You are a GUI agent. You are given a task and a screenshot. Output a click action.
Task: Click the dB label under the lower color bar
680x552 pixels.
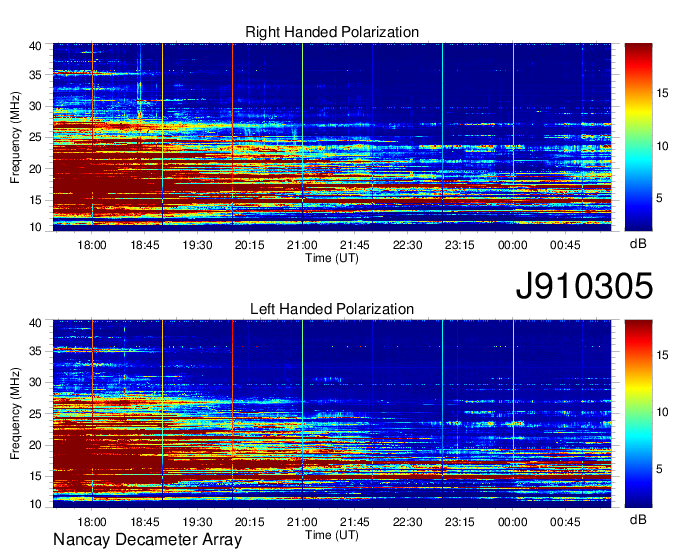[638, 519]
